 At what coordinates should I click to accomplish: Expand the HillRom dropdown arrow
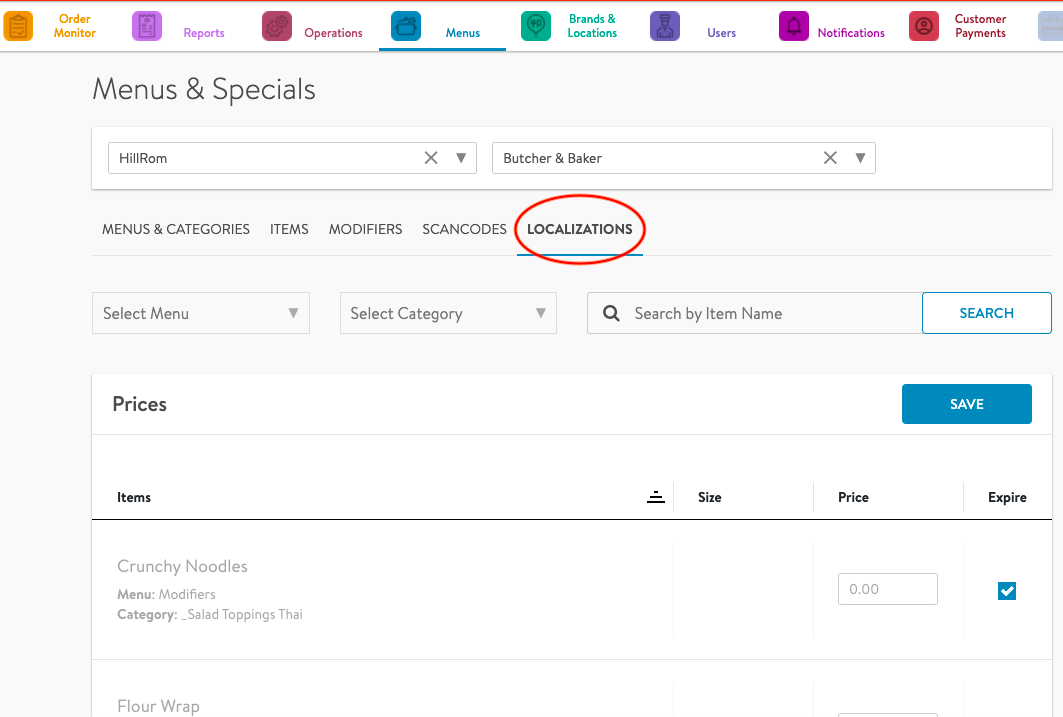click(x=461, y=158)
